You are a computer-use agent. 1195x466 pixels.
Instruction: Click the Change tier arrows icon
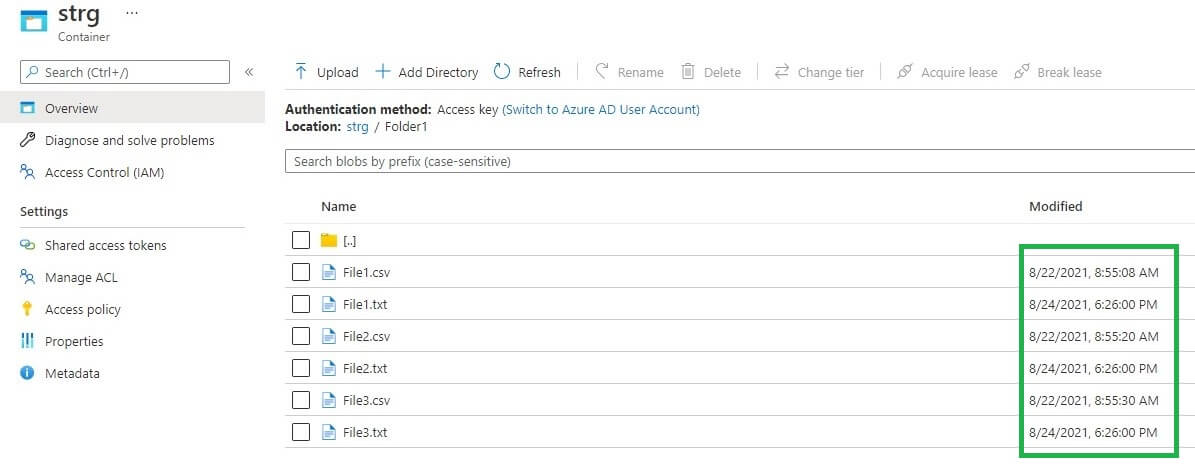[x=782, y=72]
